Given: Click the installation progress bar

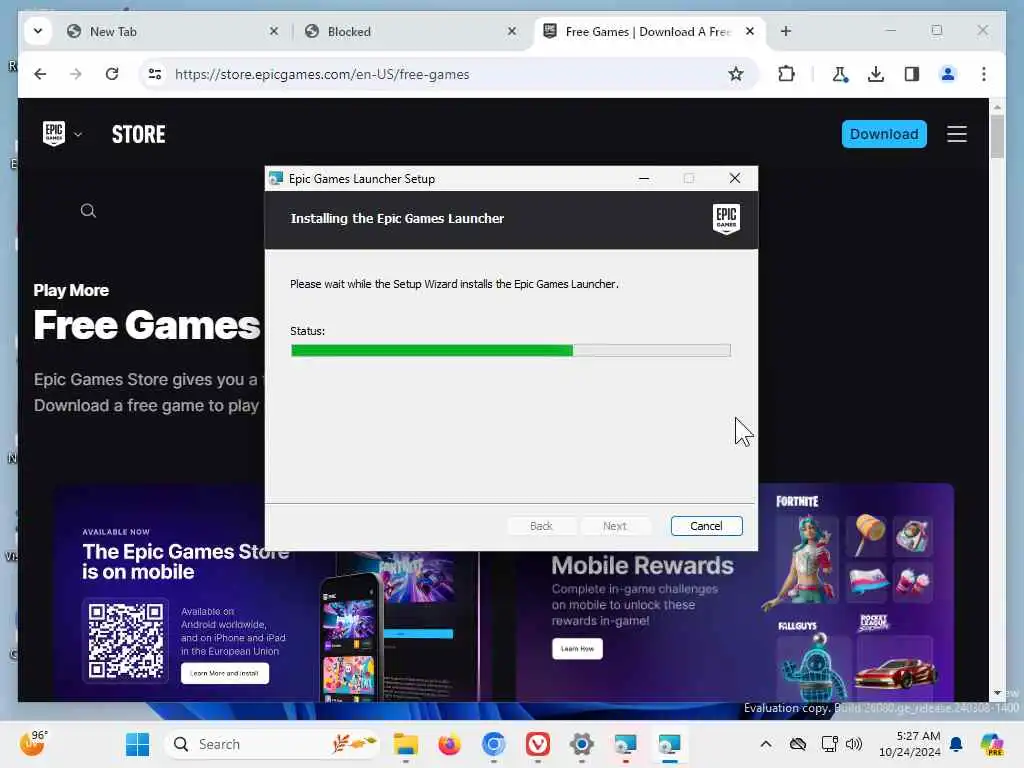Looking at the screenshot, I should pos(511,351).
